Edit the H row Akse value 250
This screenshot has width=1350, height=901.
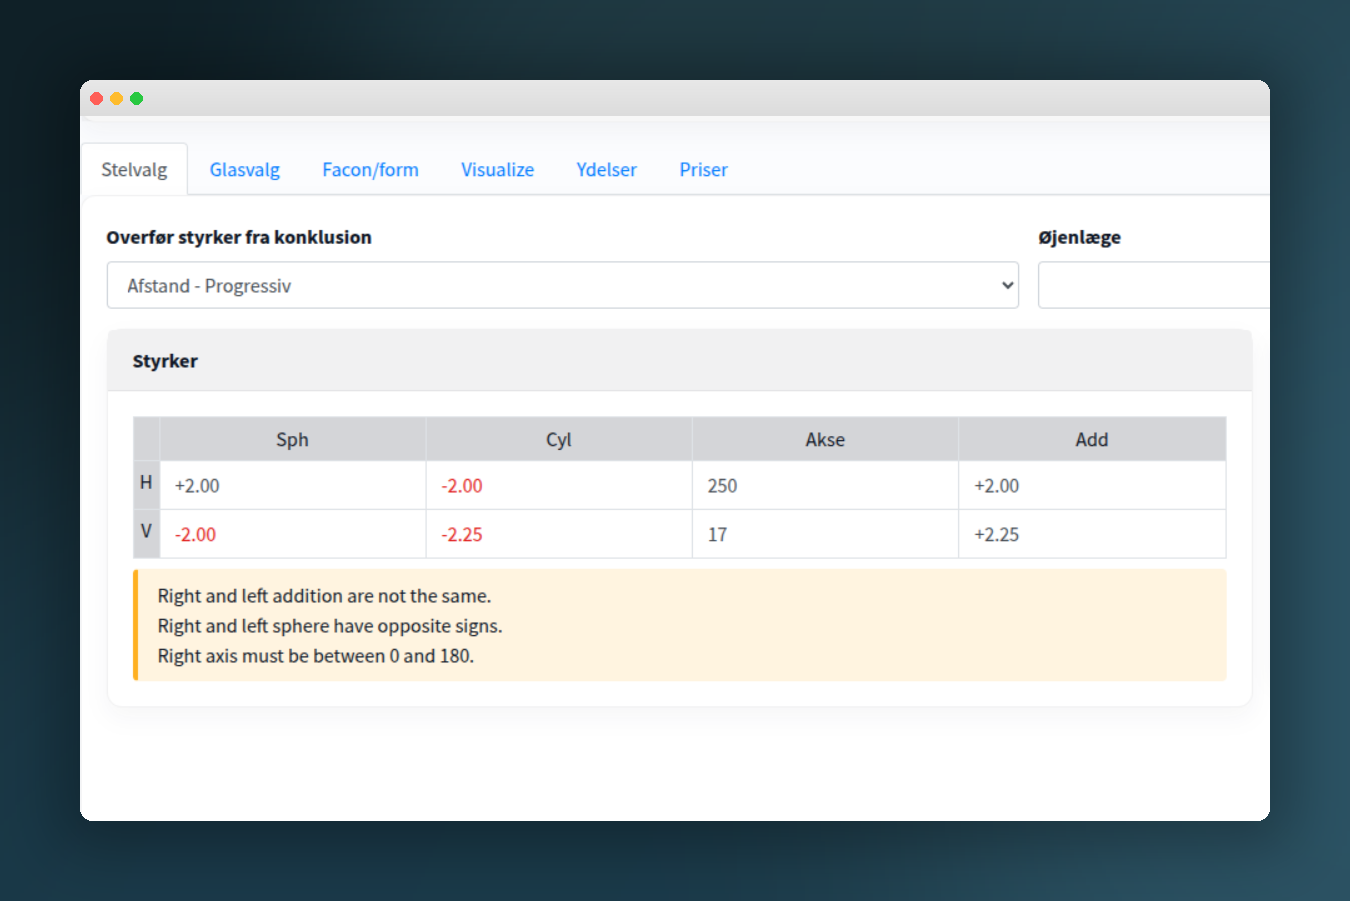[825, 486]
